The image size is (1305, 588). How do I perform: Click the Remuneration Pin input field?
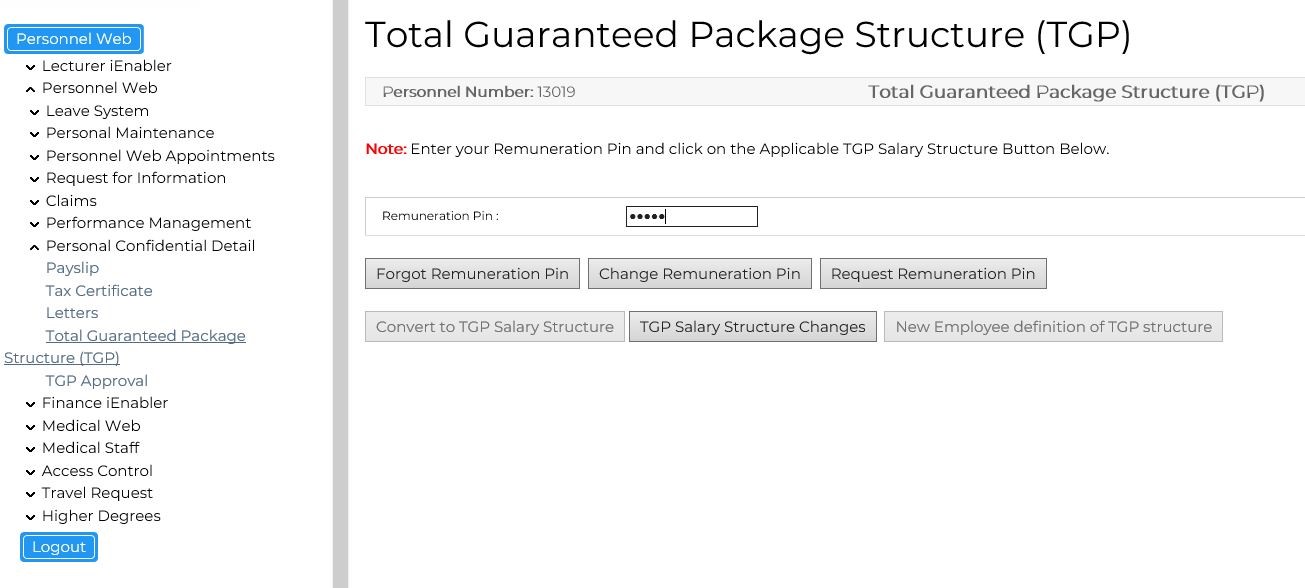point(691,216)
